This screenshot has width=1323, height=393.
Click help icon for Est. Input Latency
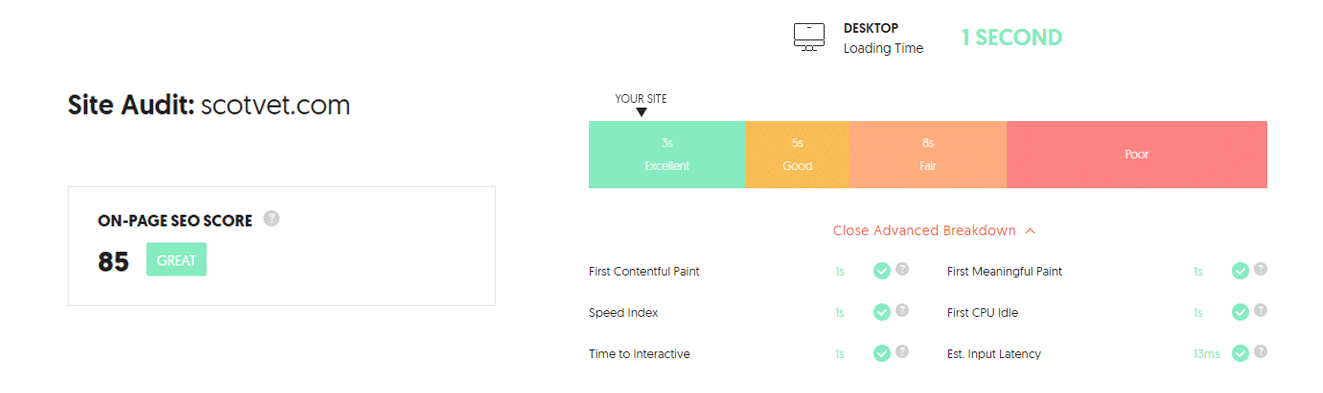click(x=1260, y=351)
